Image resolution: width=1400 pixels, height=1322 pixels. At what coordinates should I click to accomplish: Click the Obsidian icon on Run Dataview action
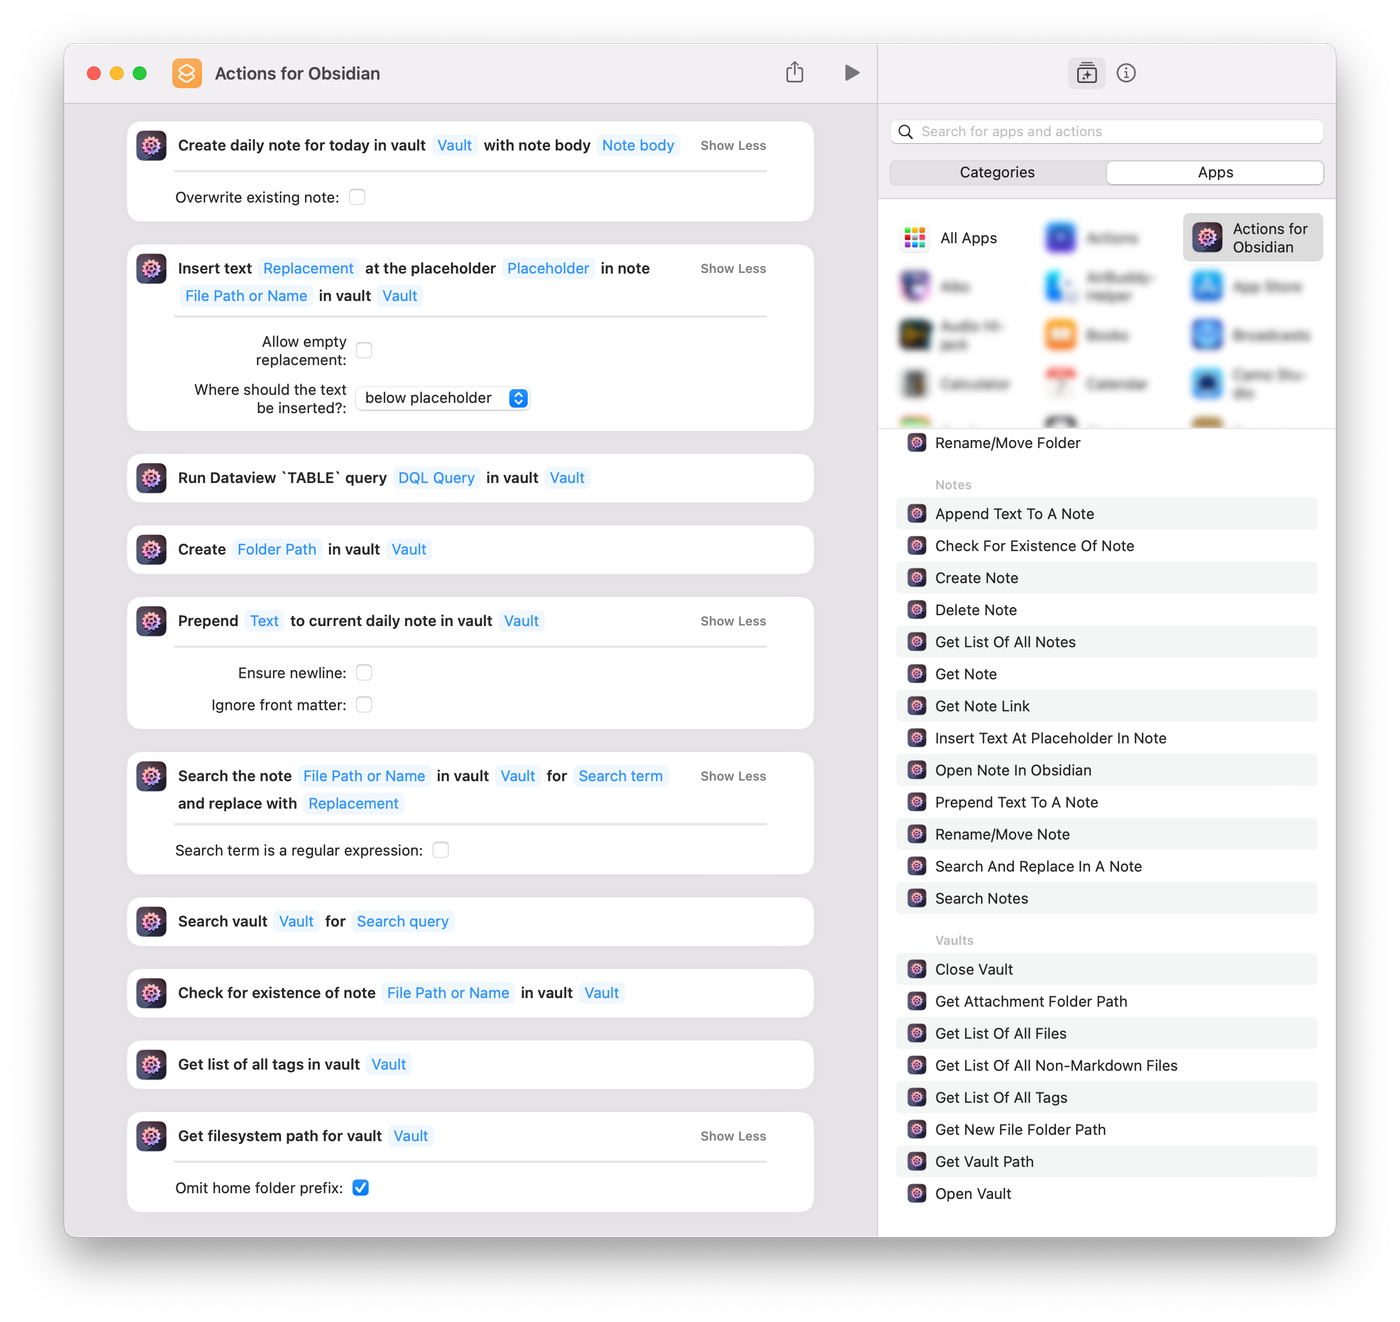[x=152, y=478]
